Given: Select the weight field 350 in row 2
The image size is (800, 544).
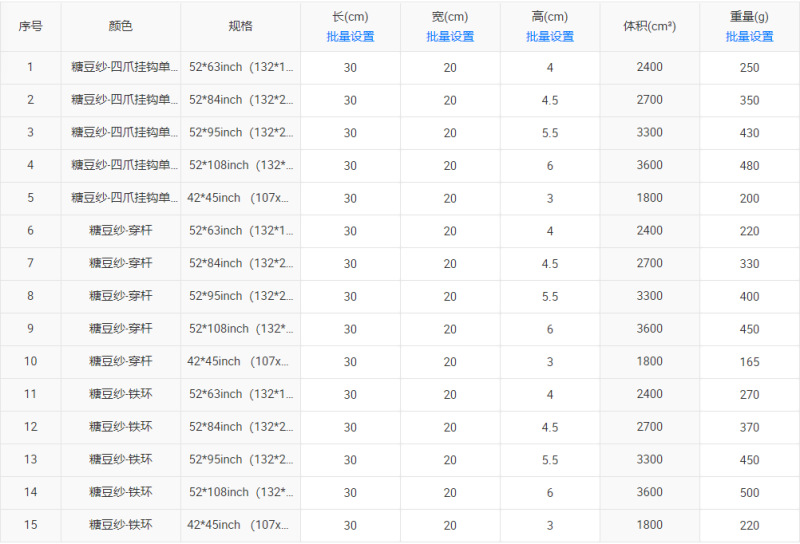Looking at the screenshot, I should tap(749, 100).
